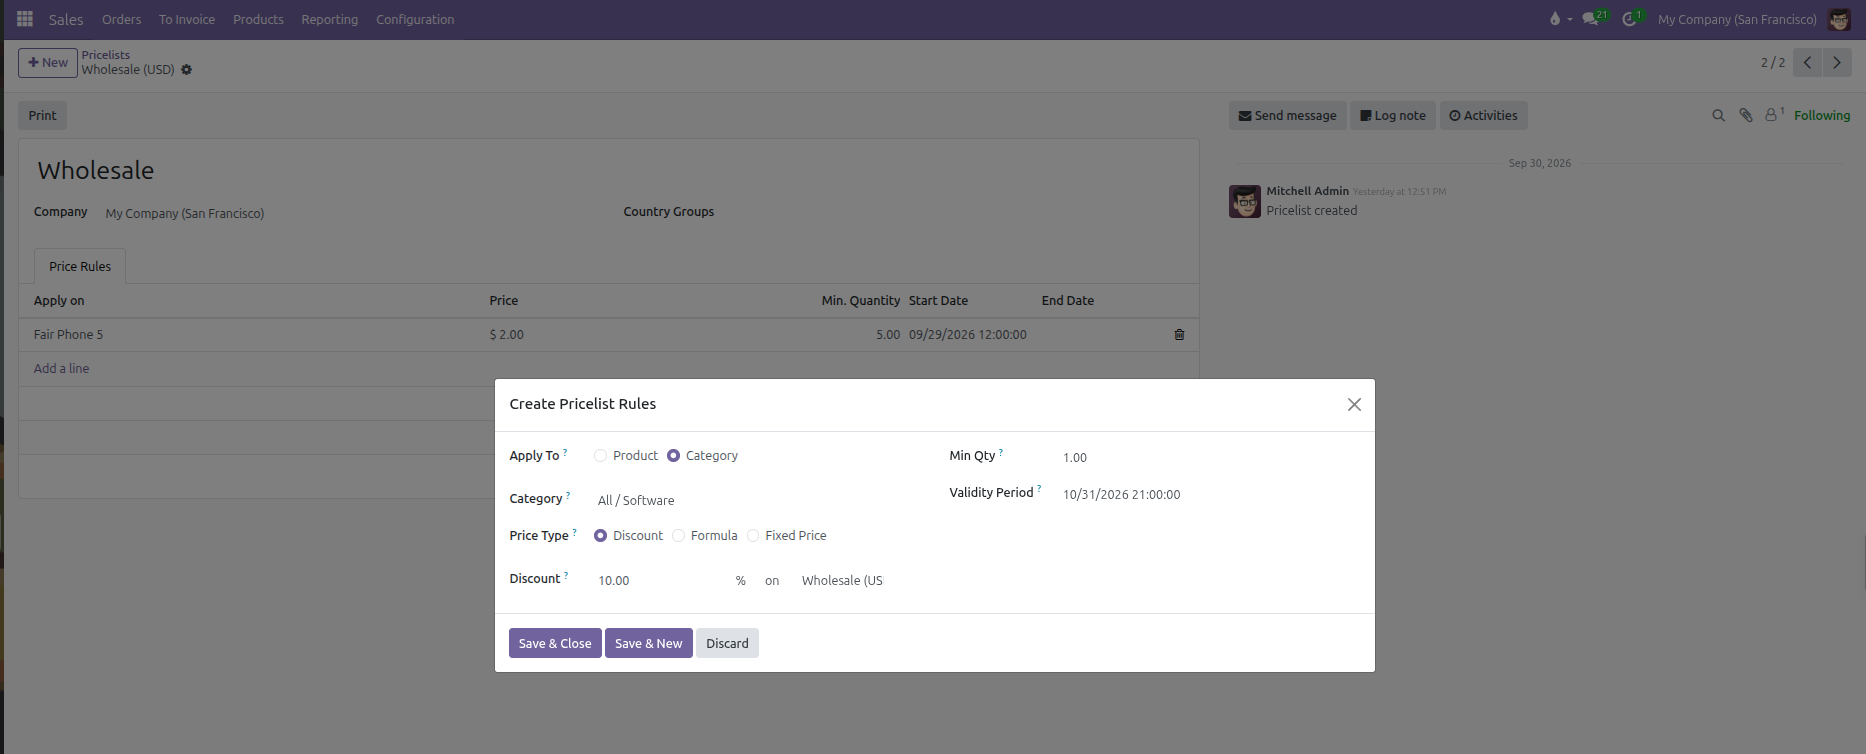Click Mitchell Admin's avatar in the chatter
1866x754 pixels.
coord(1245,201)
